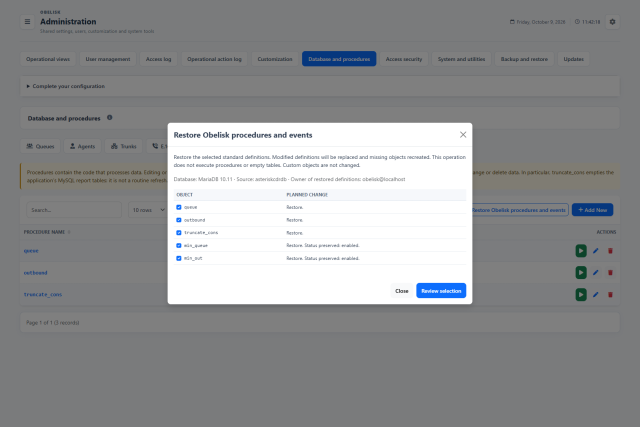Click the Close button in dialog
This screenshot has width=640, height=427.
click(402, 291)
